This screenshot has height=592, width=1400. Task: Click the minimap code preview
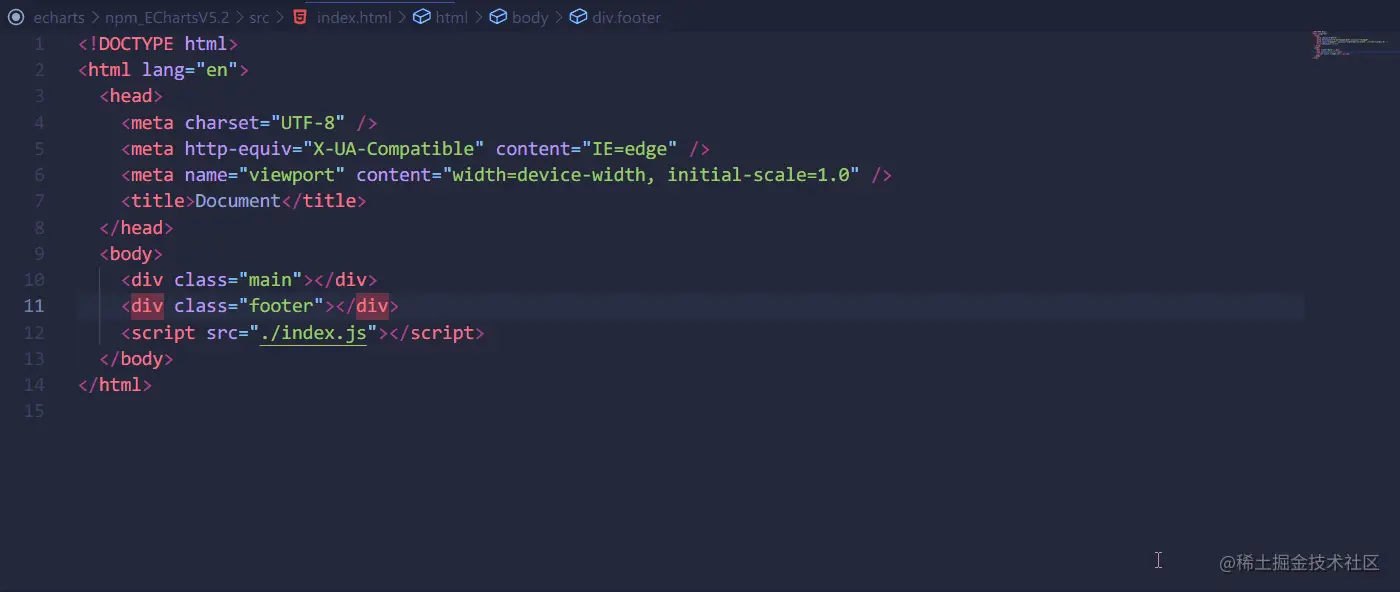(1349, 44)
